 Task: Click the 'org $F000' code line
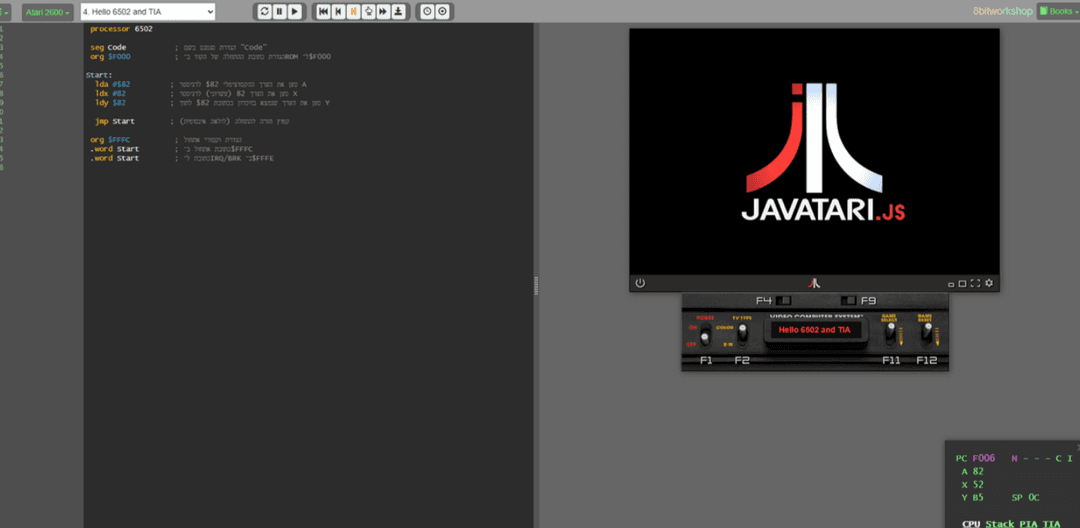coord(110,56)
